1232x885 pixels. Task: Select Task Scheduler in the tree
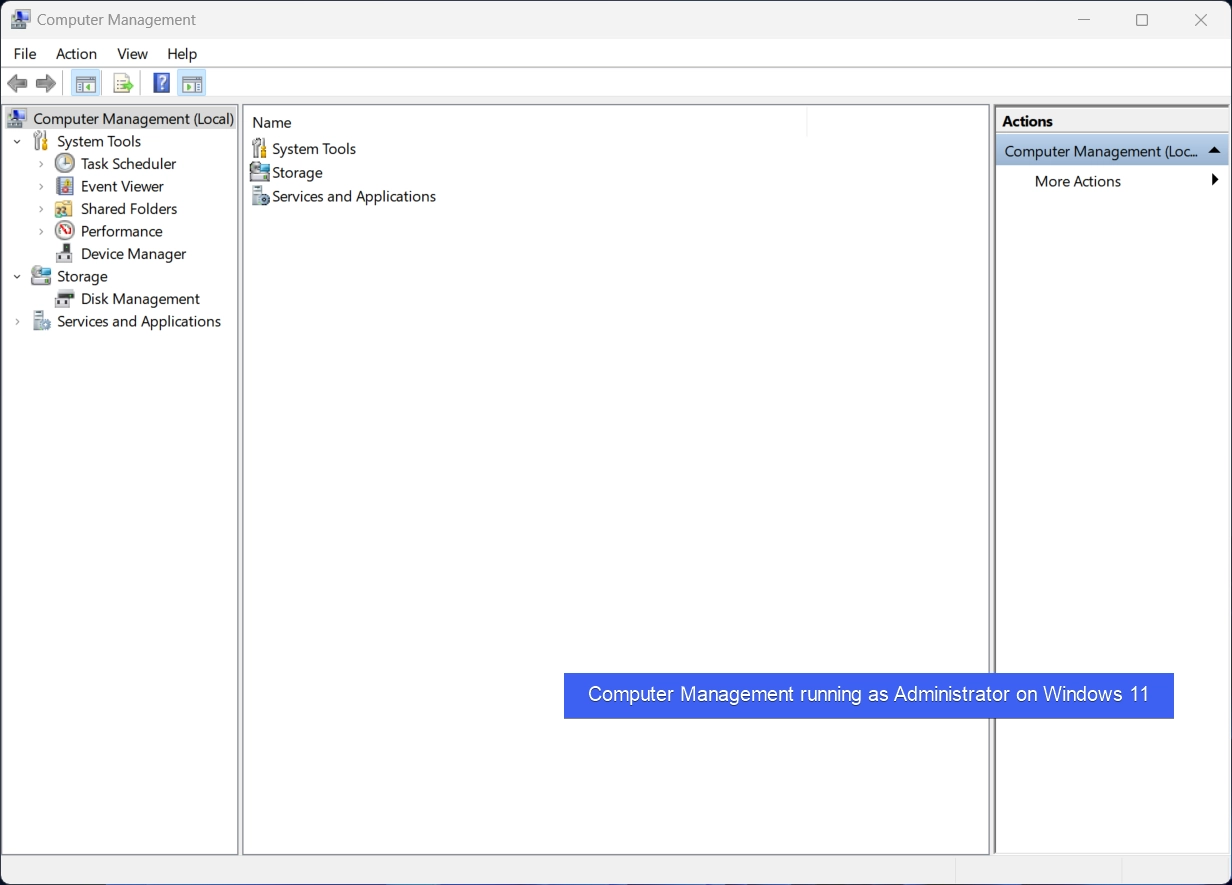pos(128,164)
